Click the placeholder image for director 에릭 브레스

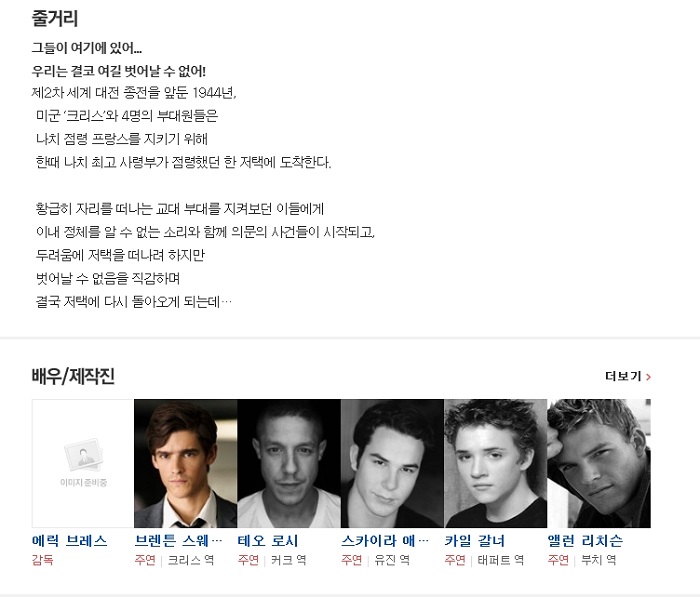[83, 463]
